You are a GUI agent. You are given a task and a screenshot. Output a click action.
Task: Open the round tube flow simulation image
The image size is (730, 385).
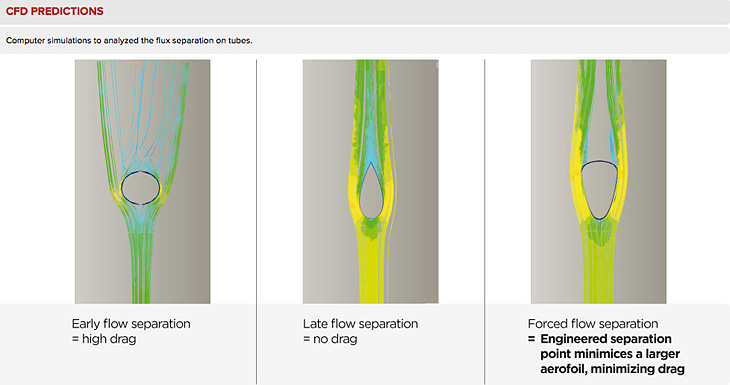(142, 182)
